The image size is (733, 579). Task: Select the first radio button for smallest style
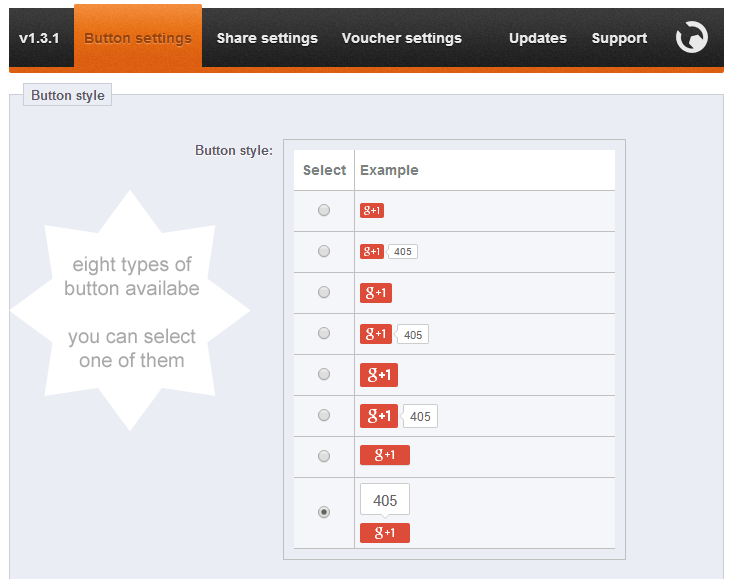(x=323, y=210)
